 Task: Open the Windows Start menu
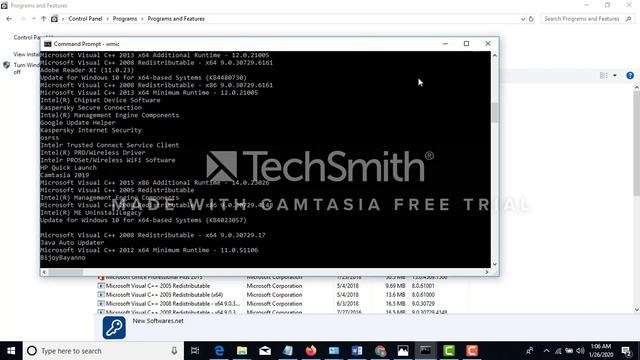(x=11, y=351)
